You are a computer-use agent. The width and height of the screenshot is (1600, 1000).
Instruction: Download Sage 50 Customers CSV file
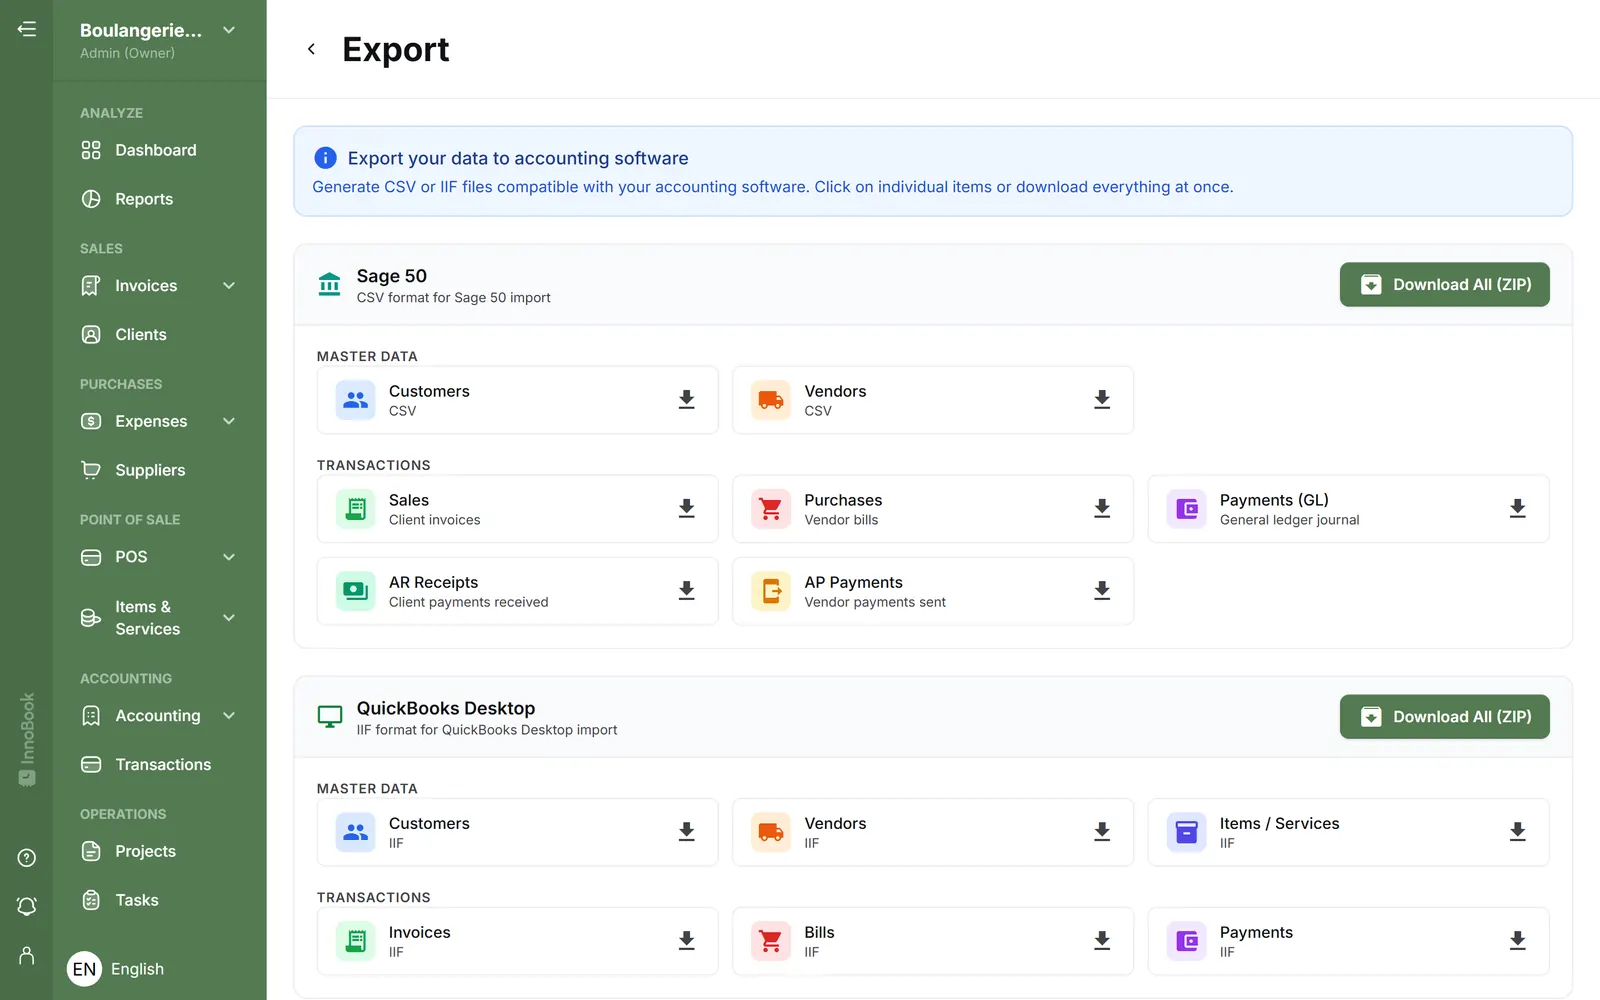(x=686, y=400)
